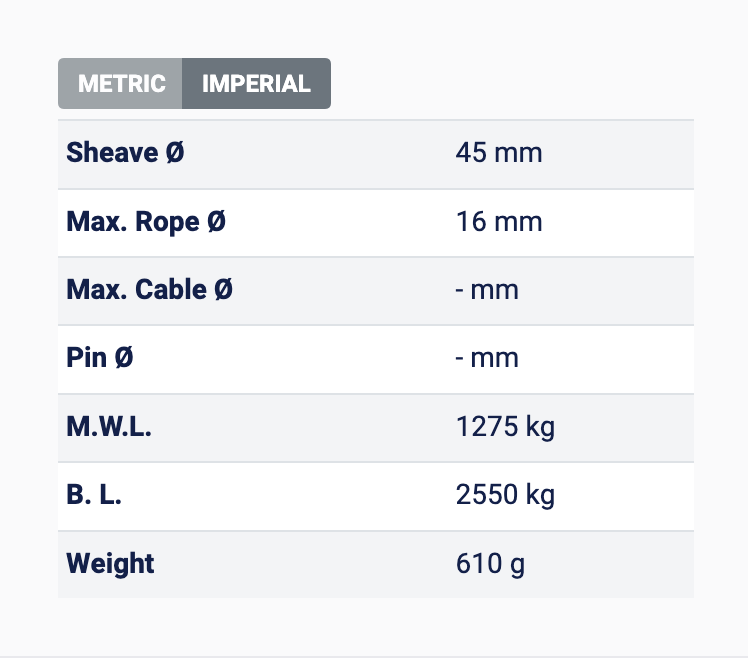
Task: Select the empty Pin Ø value
Action: pyautogui.click(x=487, y=357)
